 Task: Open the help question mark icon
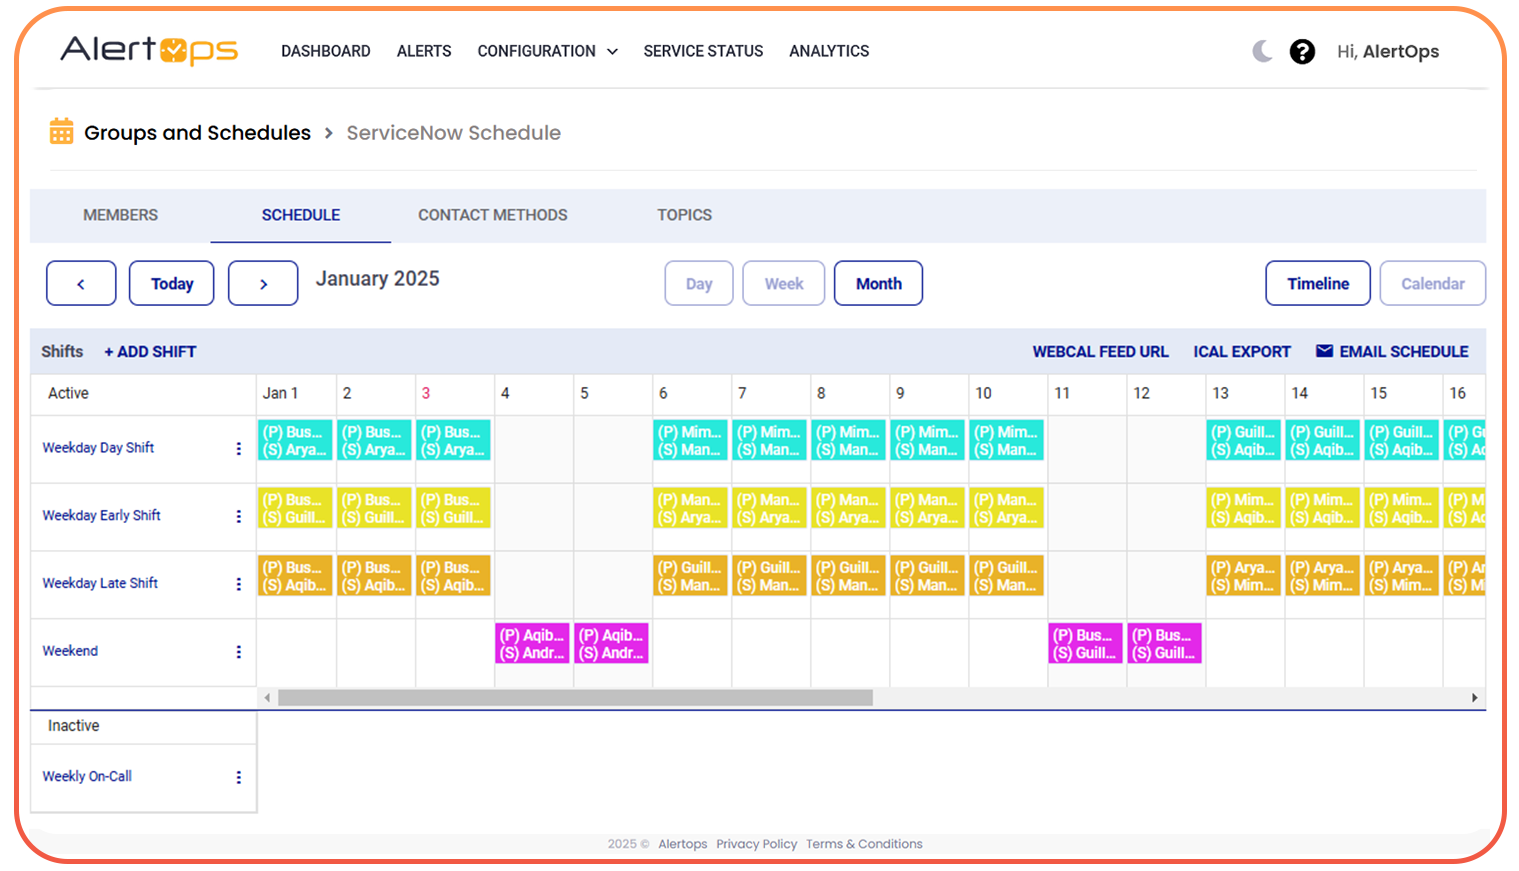(x=1302, y=51)
